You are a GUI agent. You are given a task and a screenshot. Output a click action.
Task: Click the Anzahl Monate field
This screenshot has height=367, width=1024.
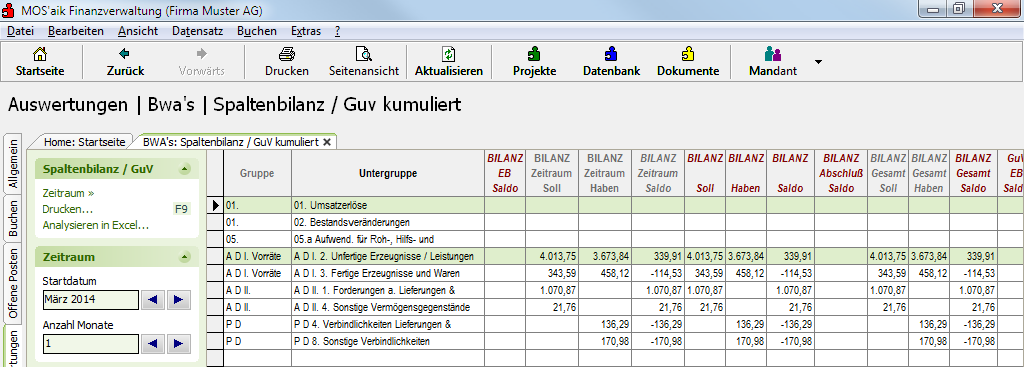pyautogui.click(x=91, y=343)
